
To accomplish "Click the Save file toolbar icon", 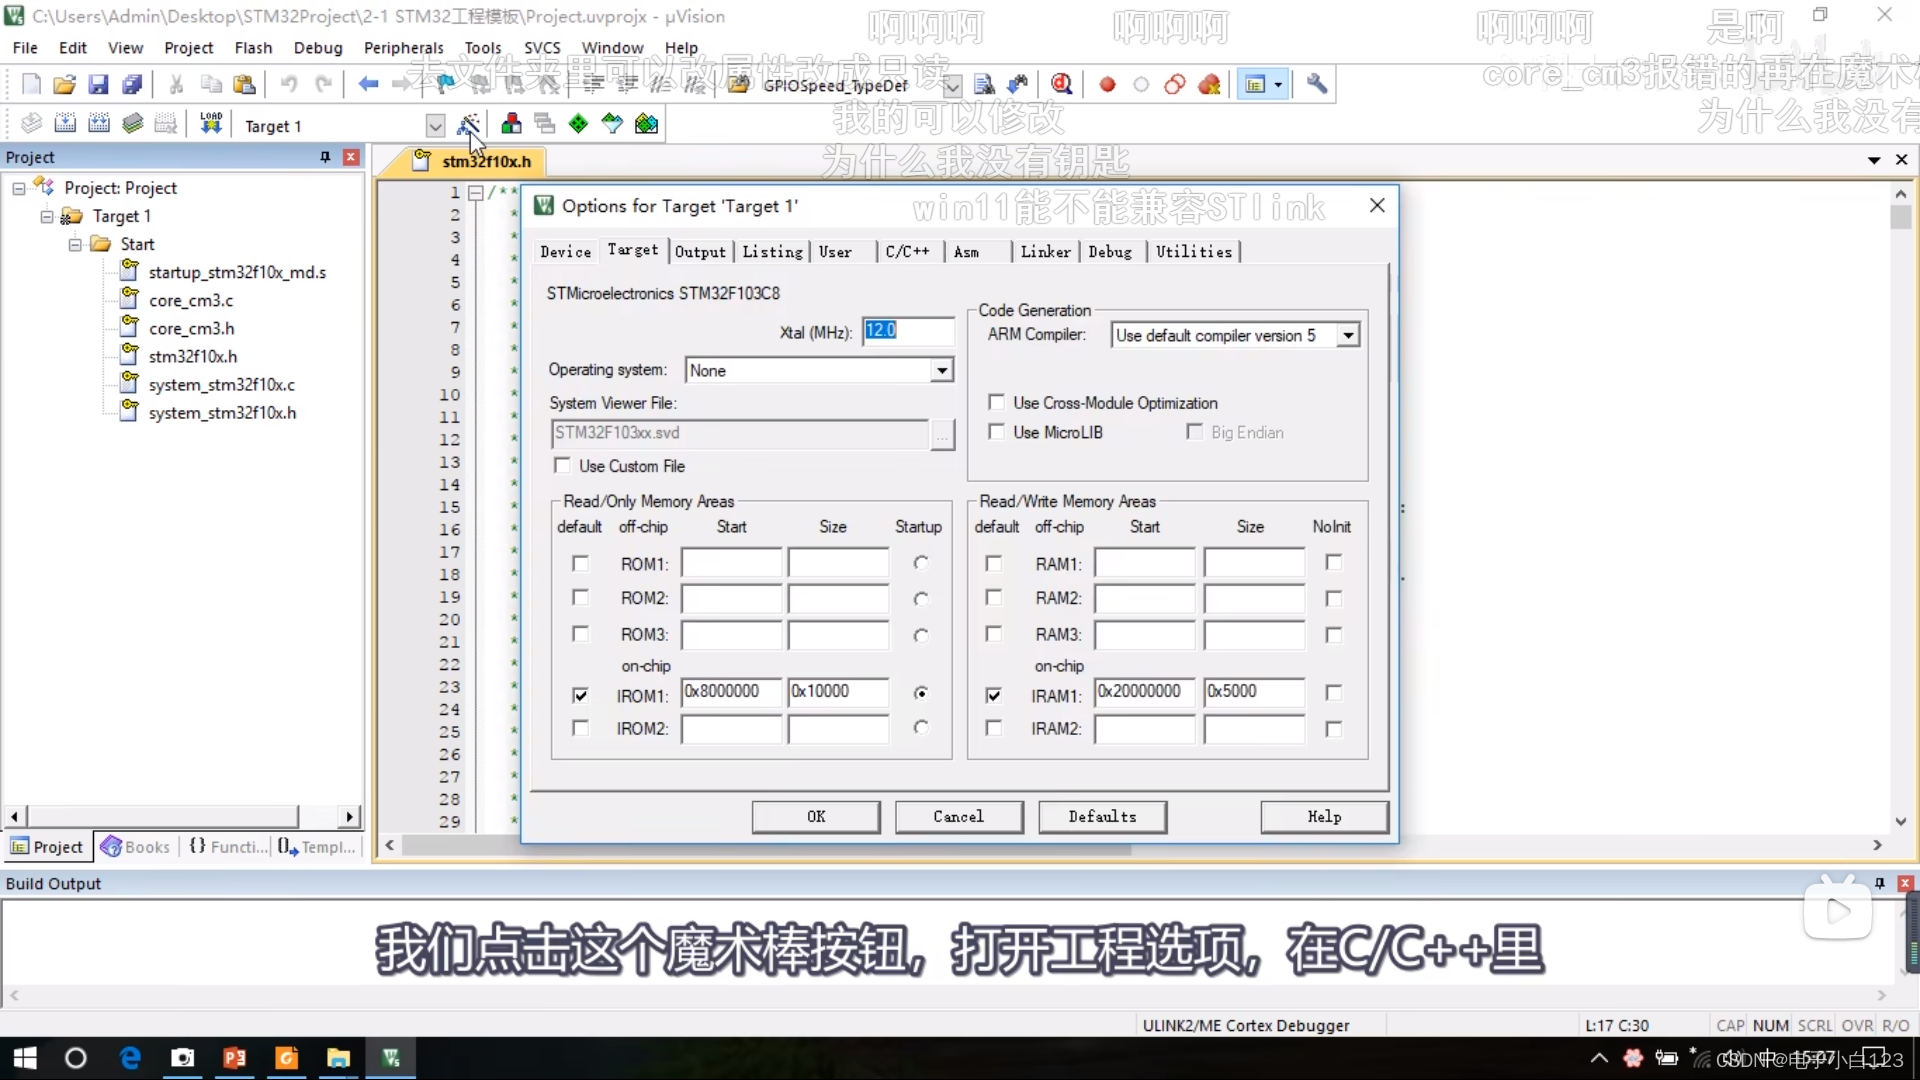I will (98, 85).
